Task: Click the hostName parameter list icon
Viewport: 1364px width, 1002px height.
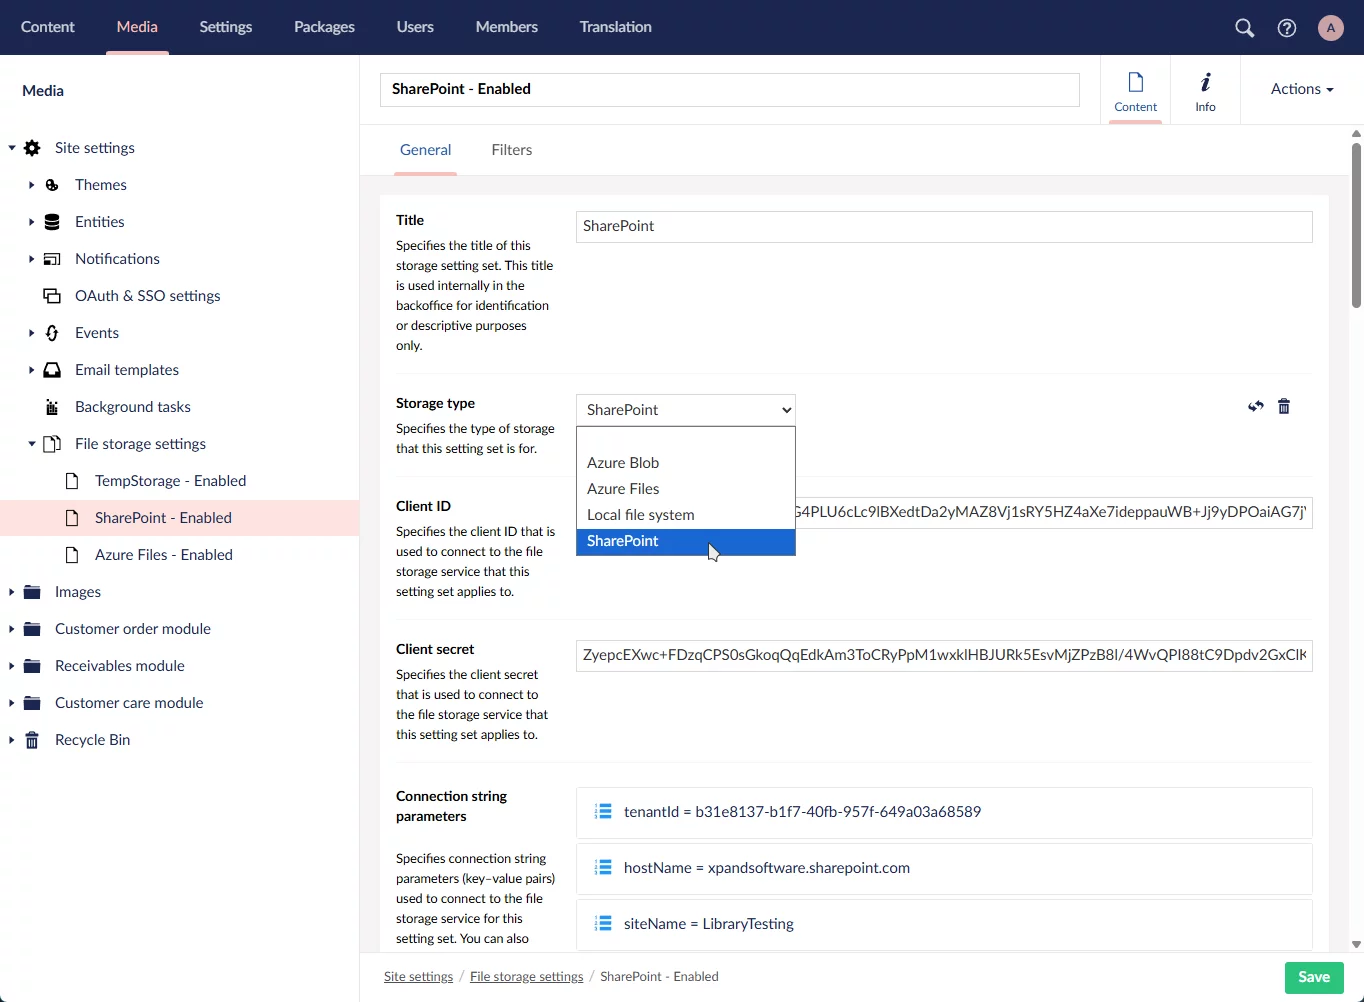Action: [x=603, y=868]
